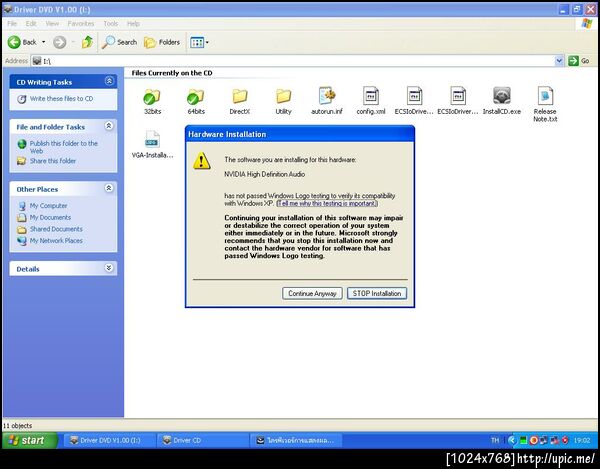
Task: Select the config.xml file icon
Action: coord(371,96)
